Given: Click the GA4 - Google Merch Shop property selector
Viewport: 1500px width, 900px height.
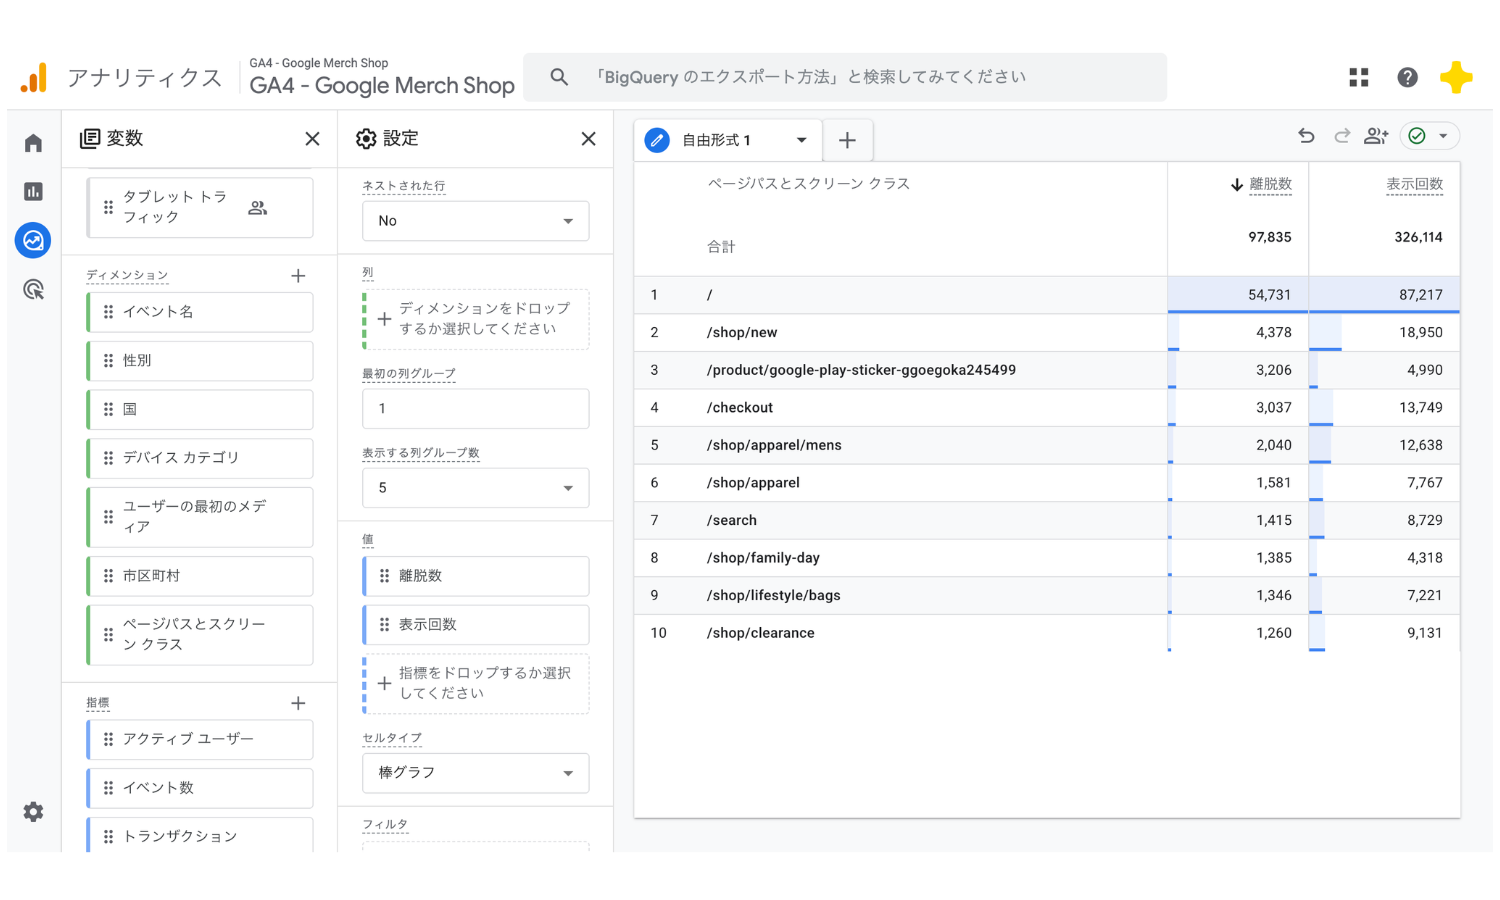Looking at the screenshot, I should point(382,77).
